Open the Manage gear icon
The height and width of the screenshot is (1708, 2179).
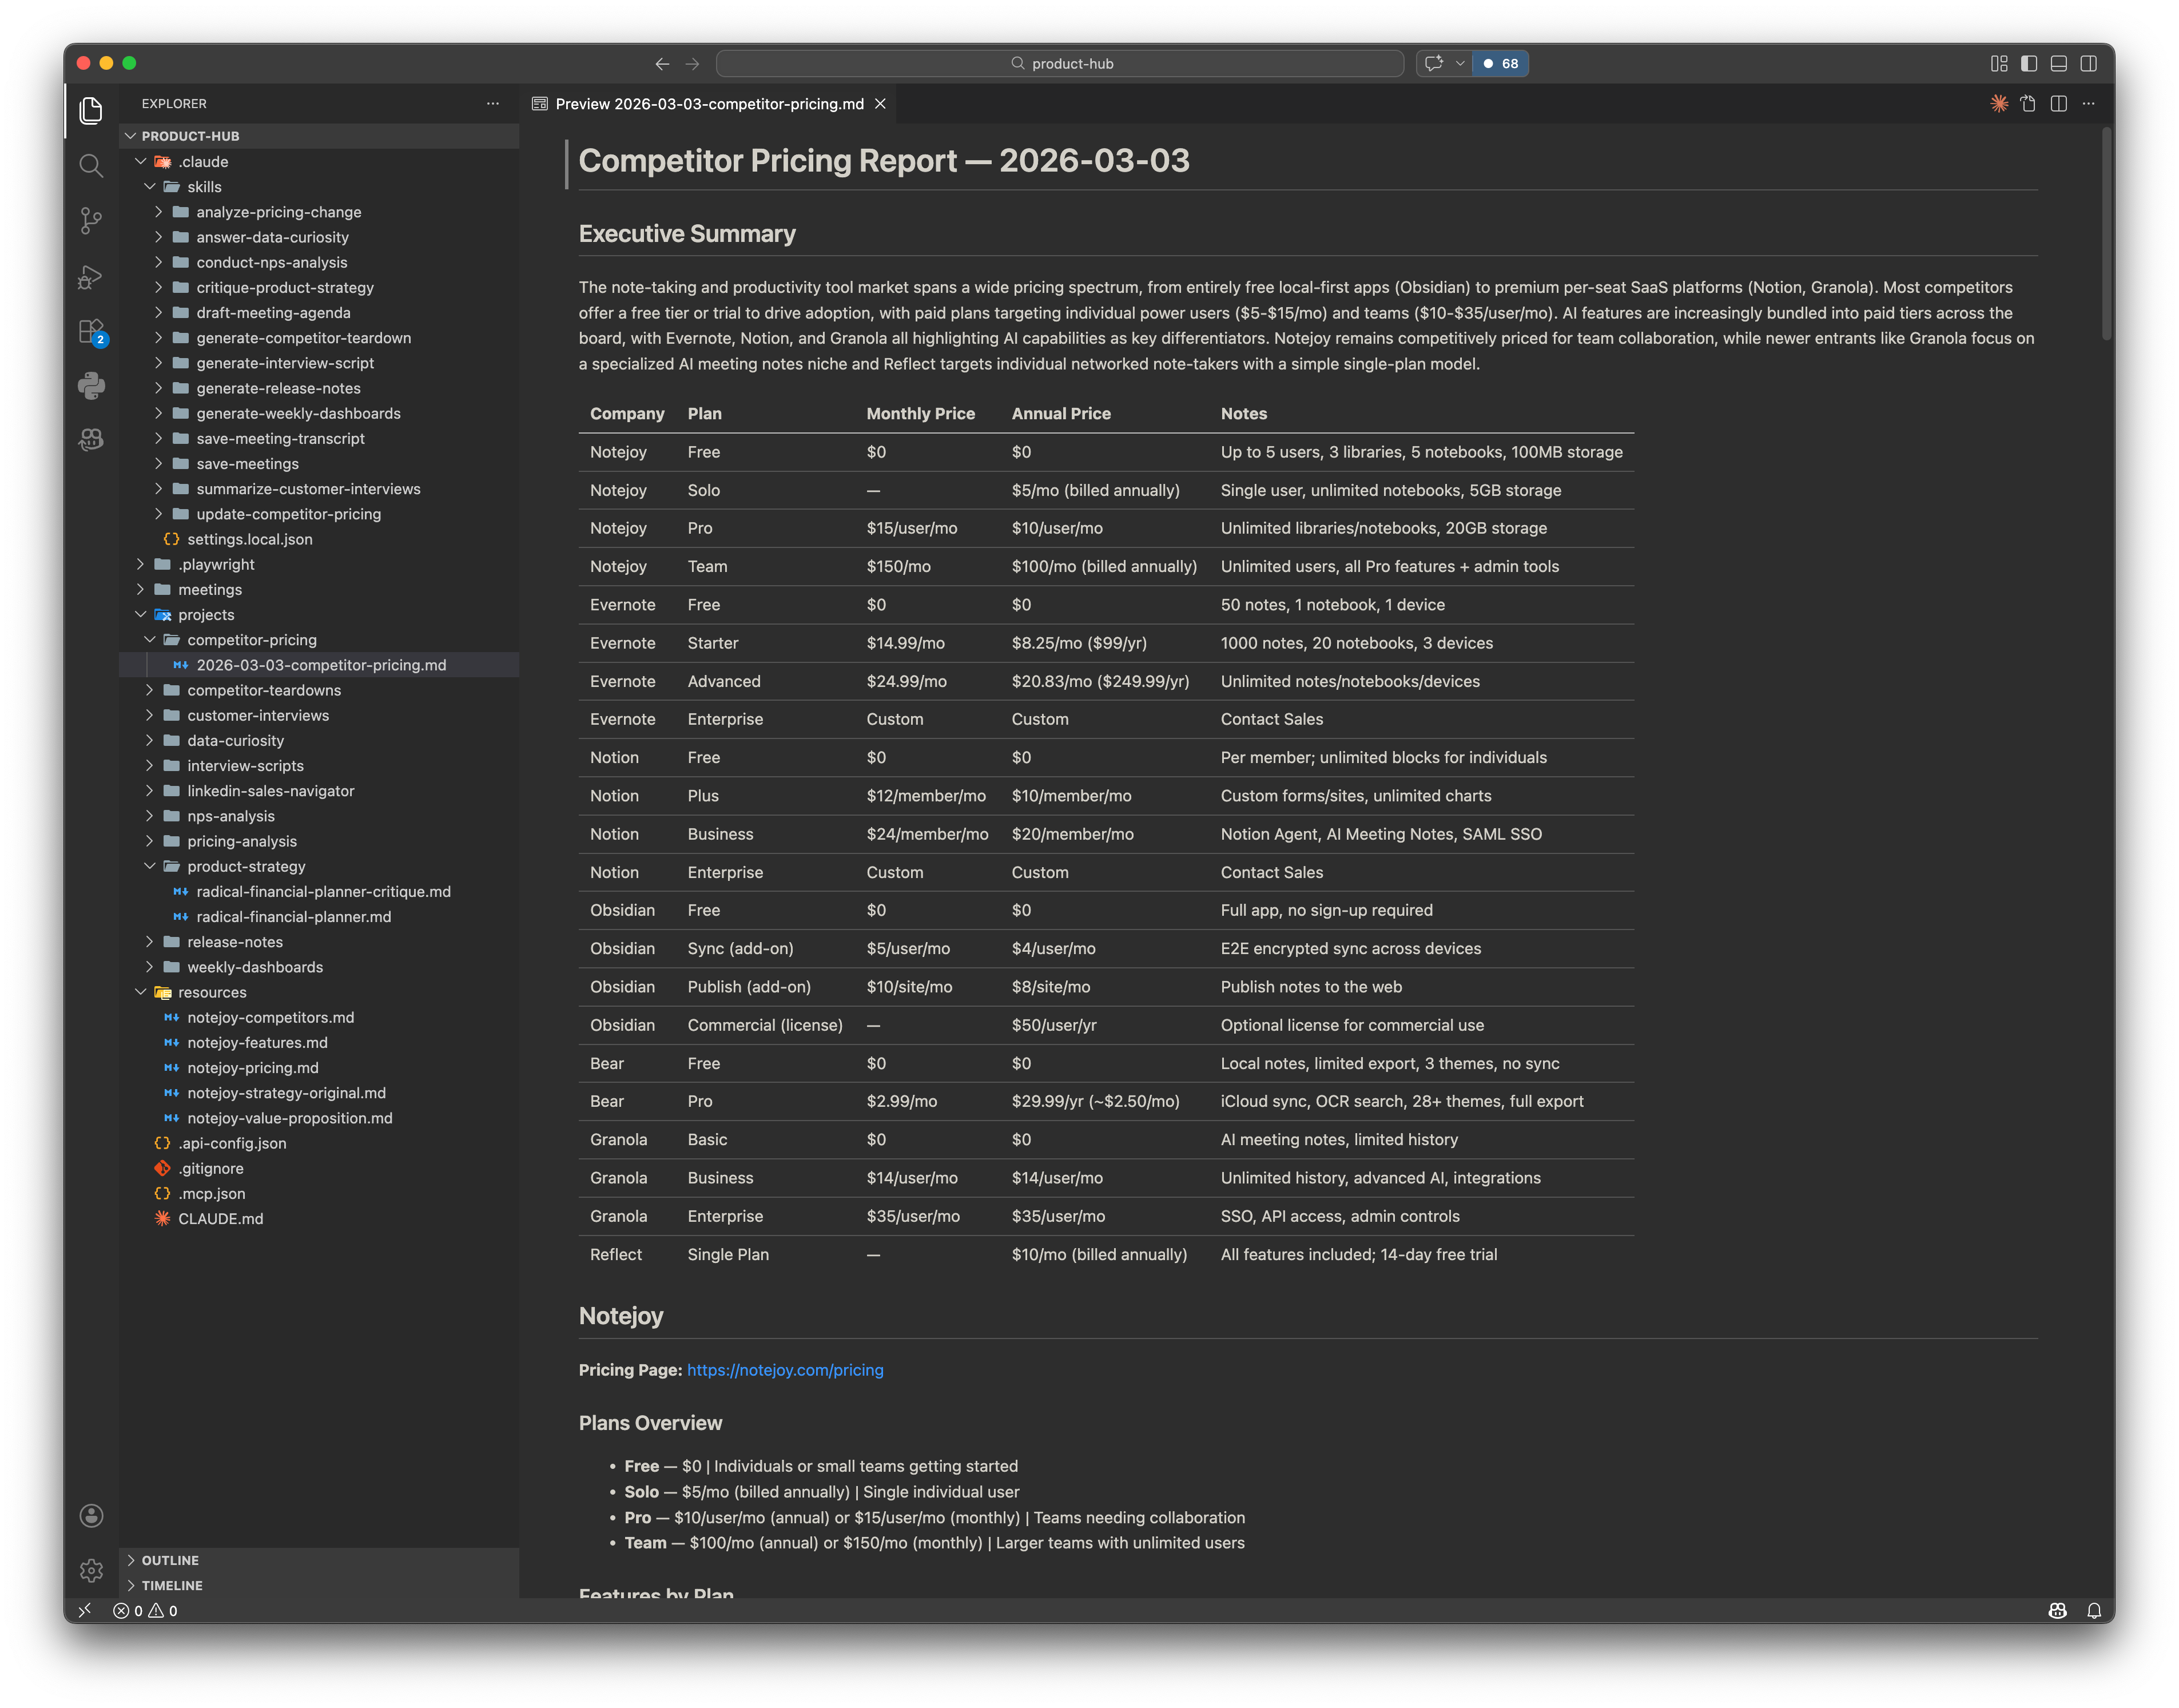pos(91,1570)
